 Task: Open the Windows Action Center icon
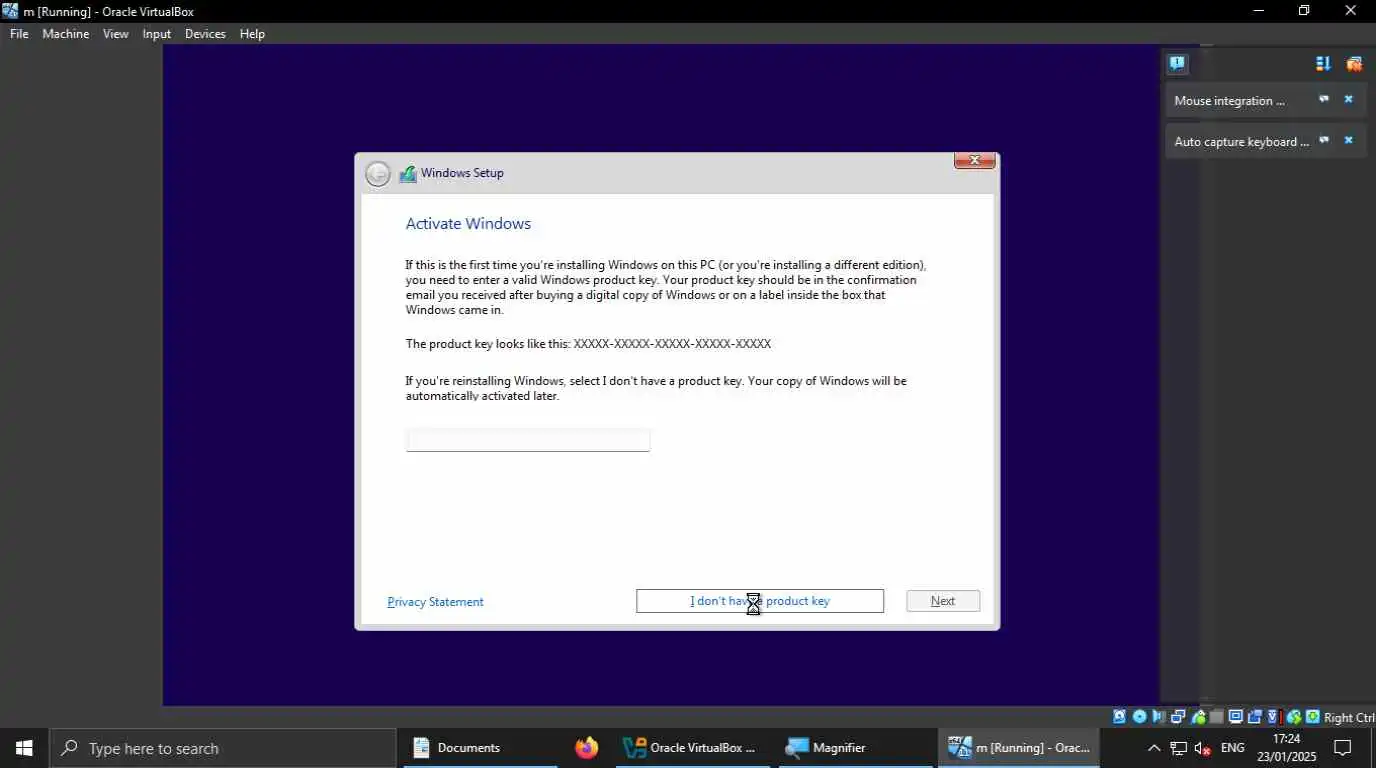(1343, 748)
